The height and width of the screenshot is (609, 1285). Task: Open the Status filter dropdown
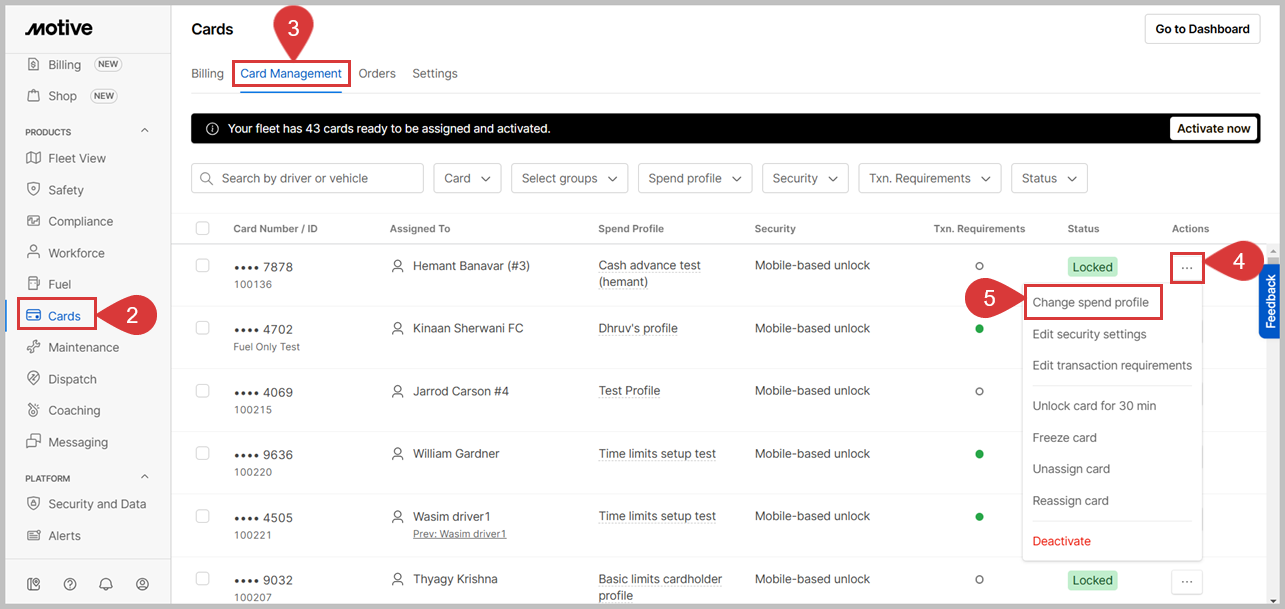(x=1049, y=178)
